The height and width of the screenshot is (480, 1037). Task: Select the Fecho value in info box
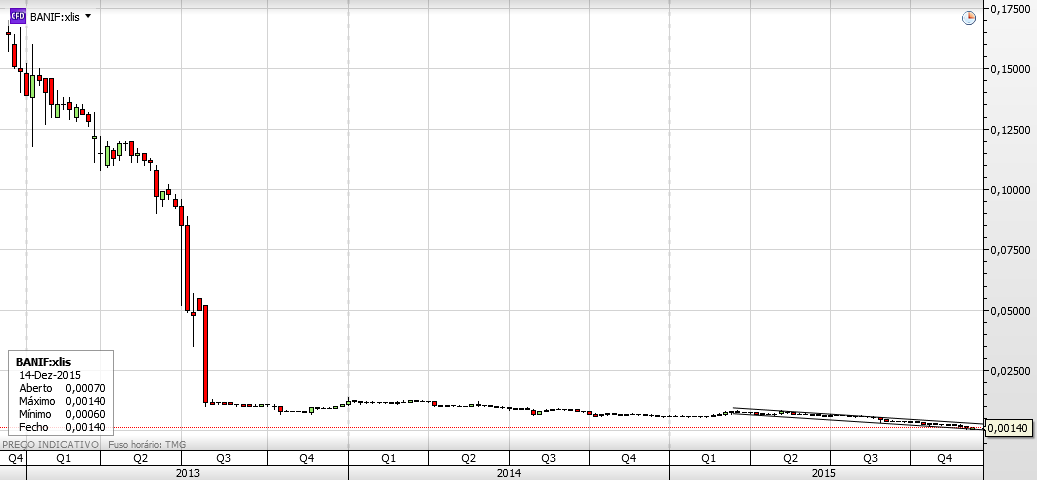click(85, 427)
